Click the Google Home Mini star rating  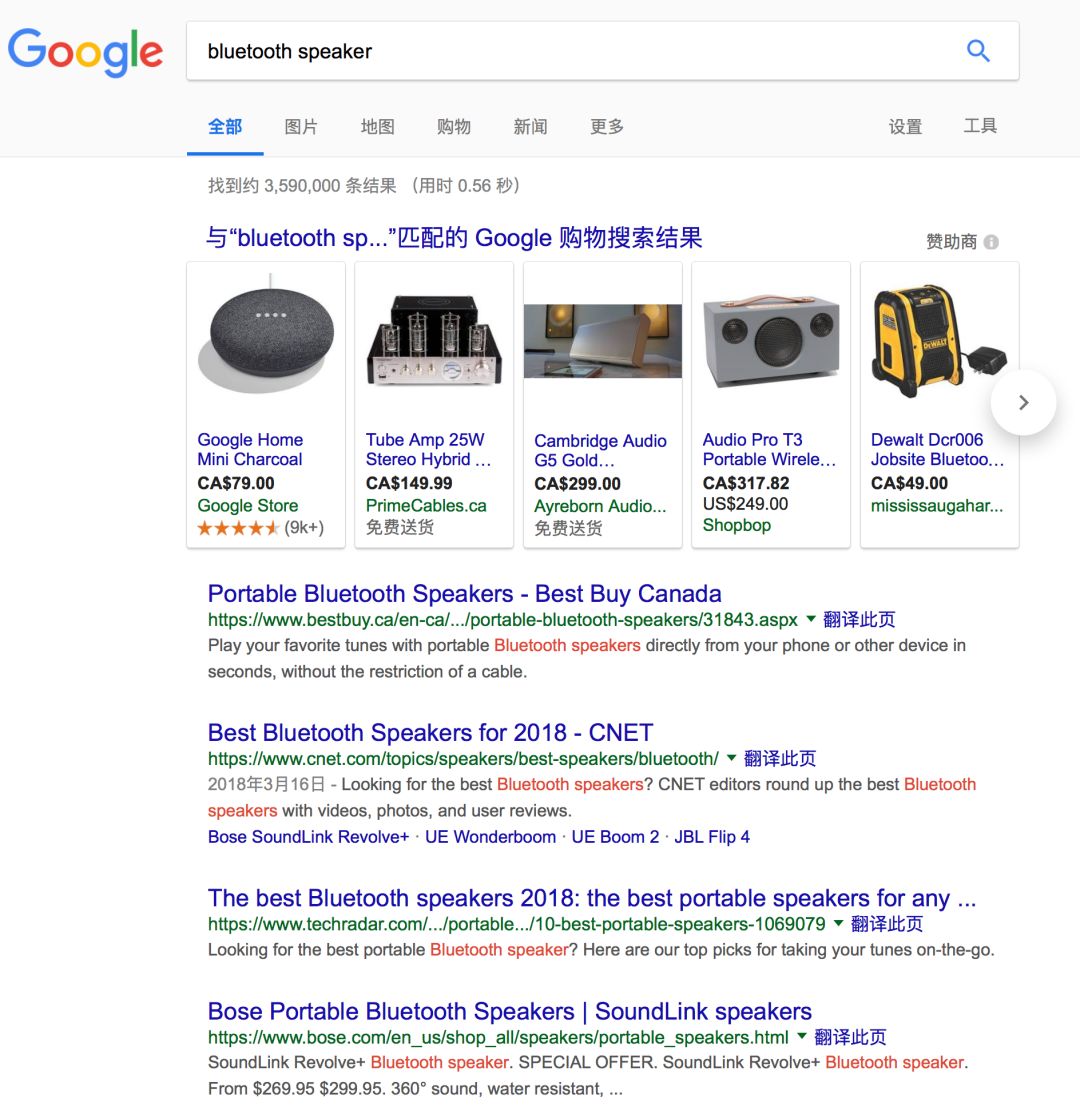click(238, 528)
